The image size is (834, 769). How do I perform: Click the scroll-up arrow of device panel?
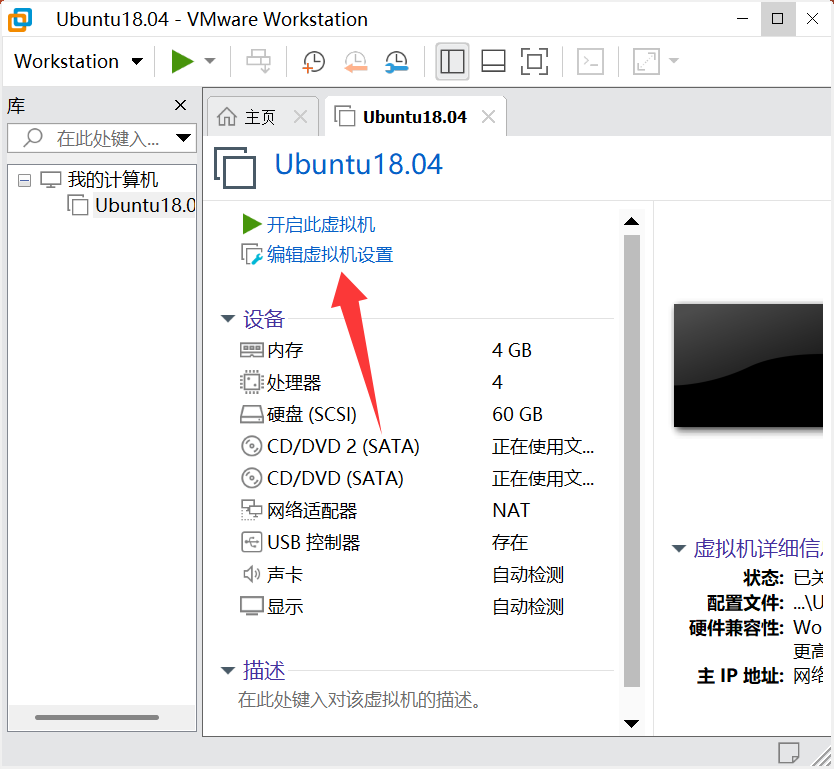point(631,221)
